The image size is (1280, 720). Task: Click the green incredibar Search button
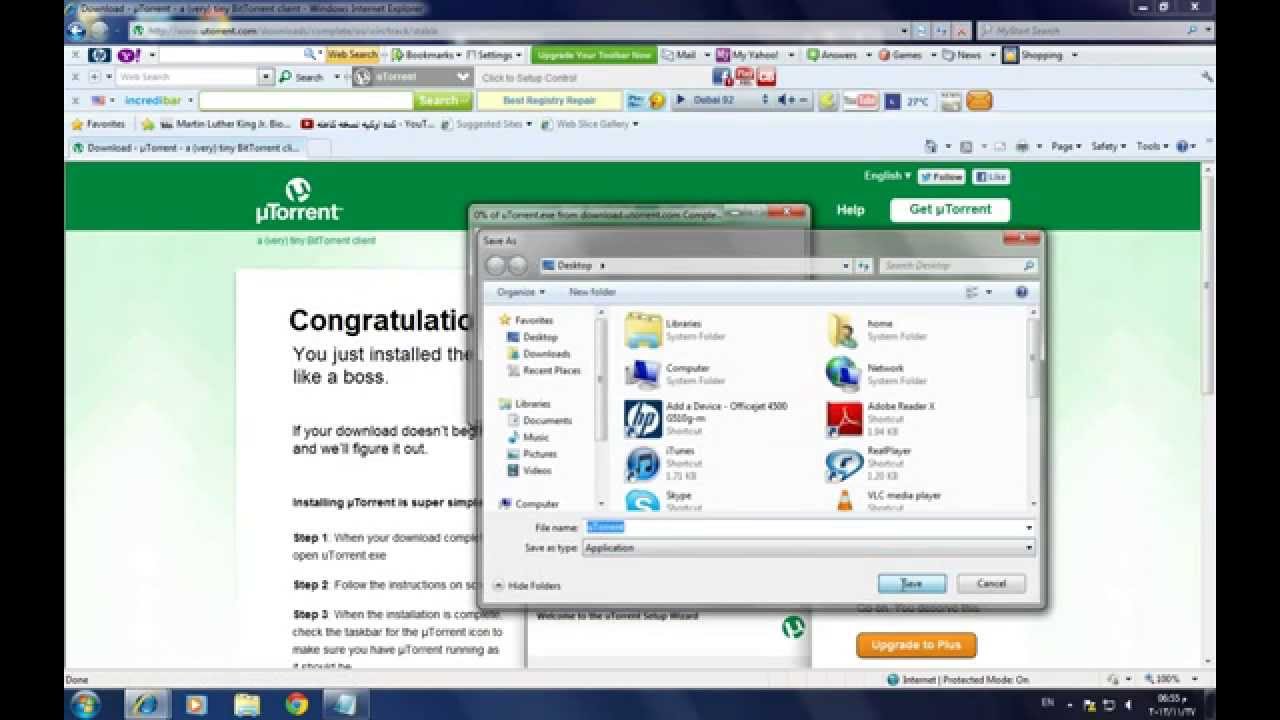click(441, 101)
